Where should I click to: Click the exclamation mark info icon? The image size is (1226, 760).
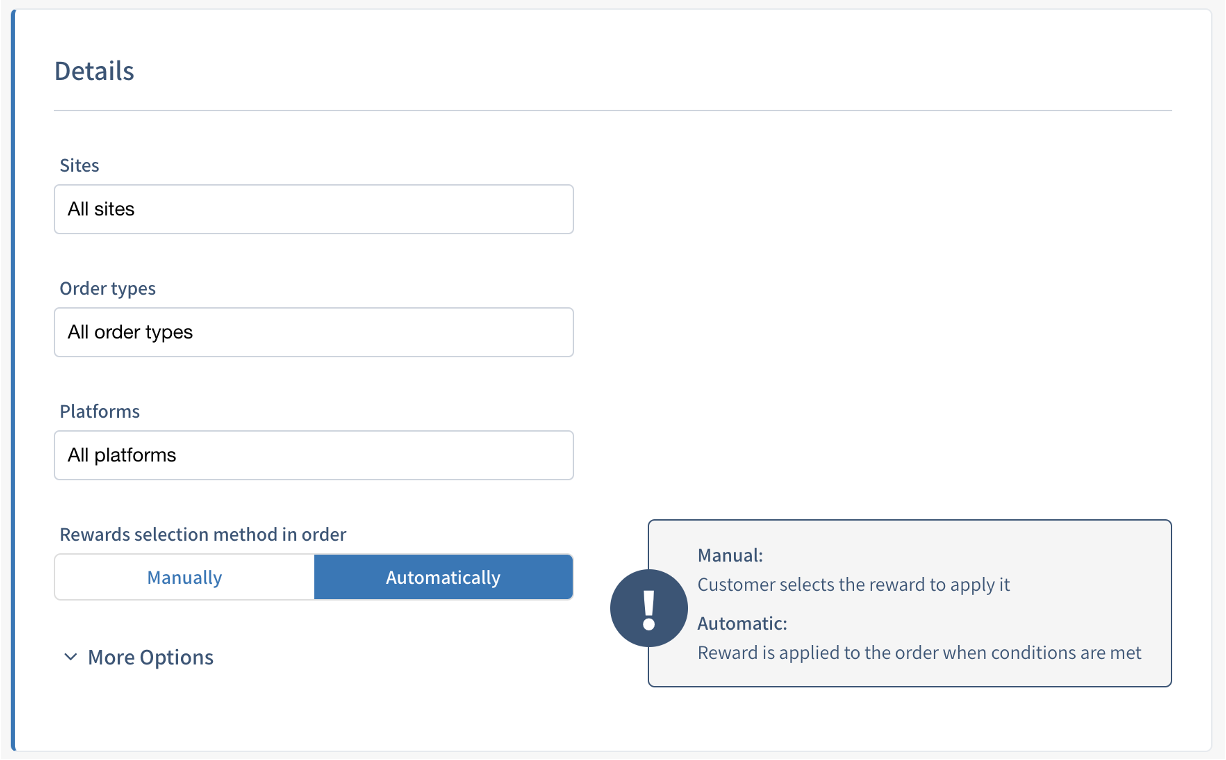click(x=649, y=609)
